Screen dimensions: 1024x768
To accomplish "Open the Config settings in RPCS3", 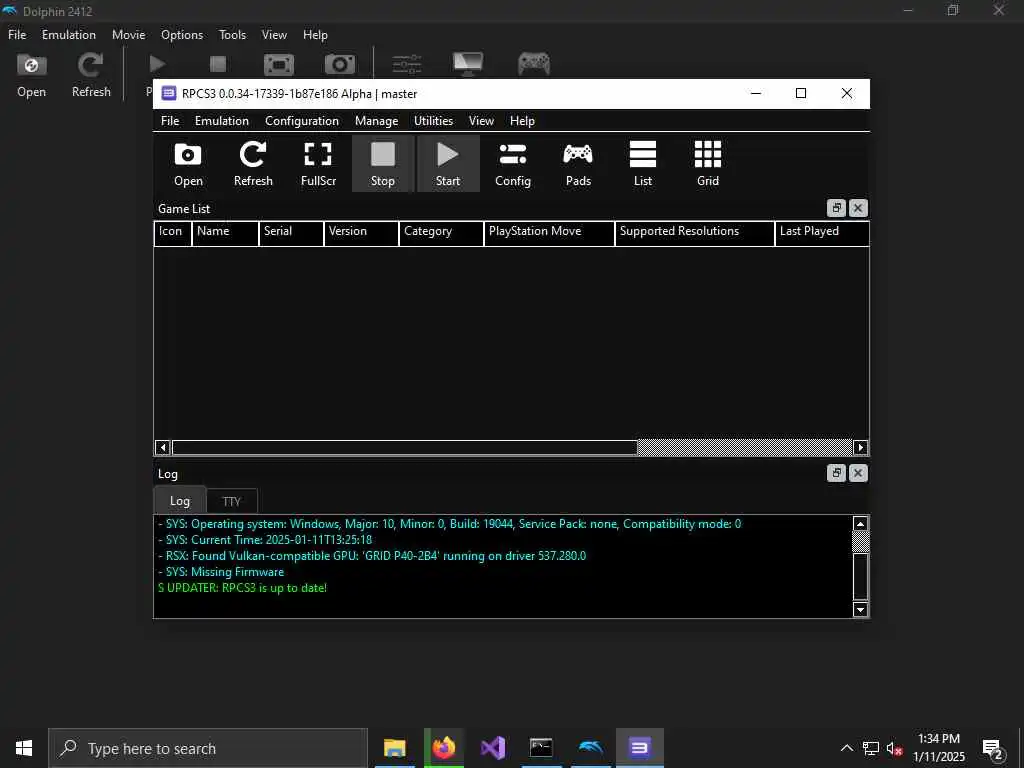I will coord(513,163).
